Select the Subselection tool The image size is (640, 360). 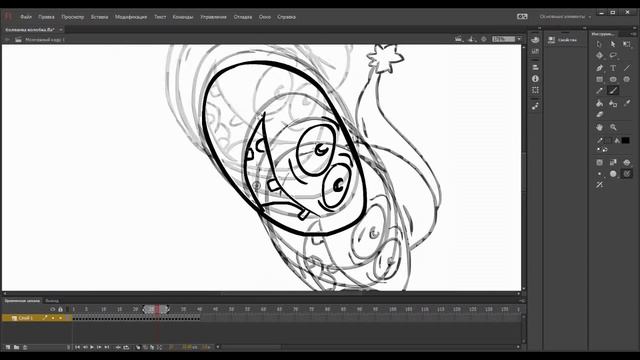coord(613,44)
